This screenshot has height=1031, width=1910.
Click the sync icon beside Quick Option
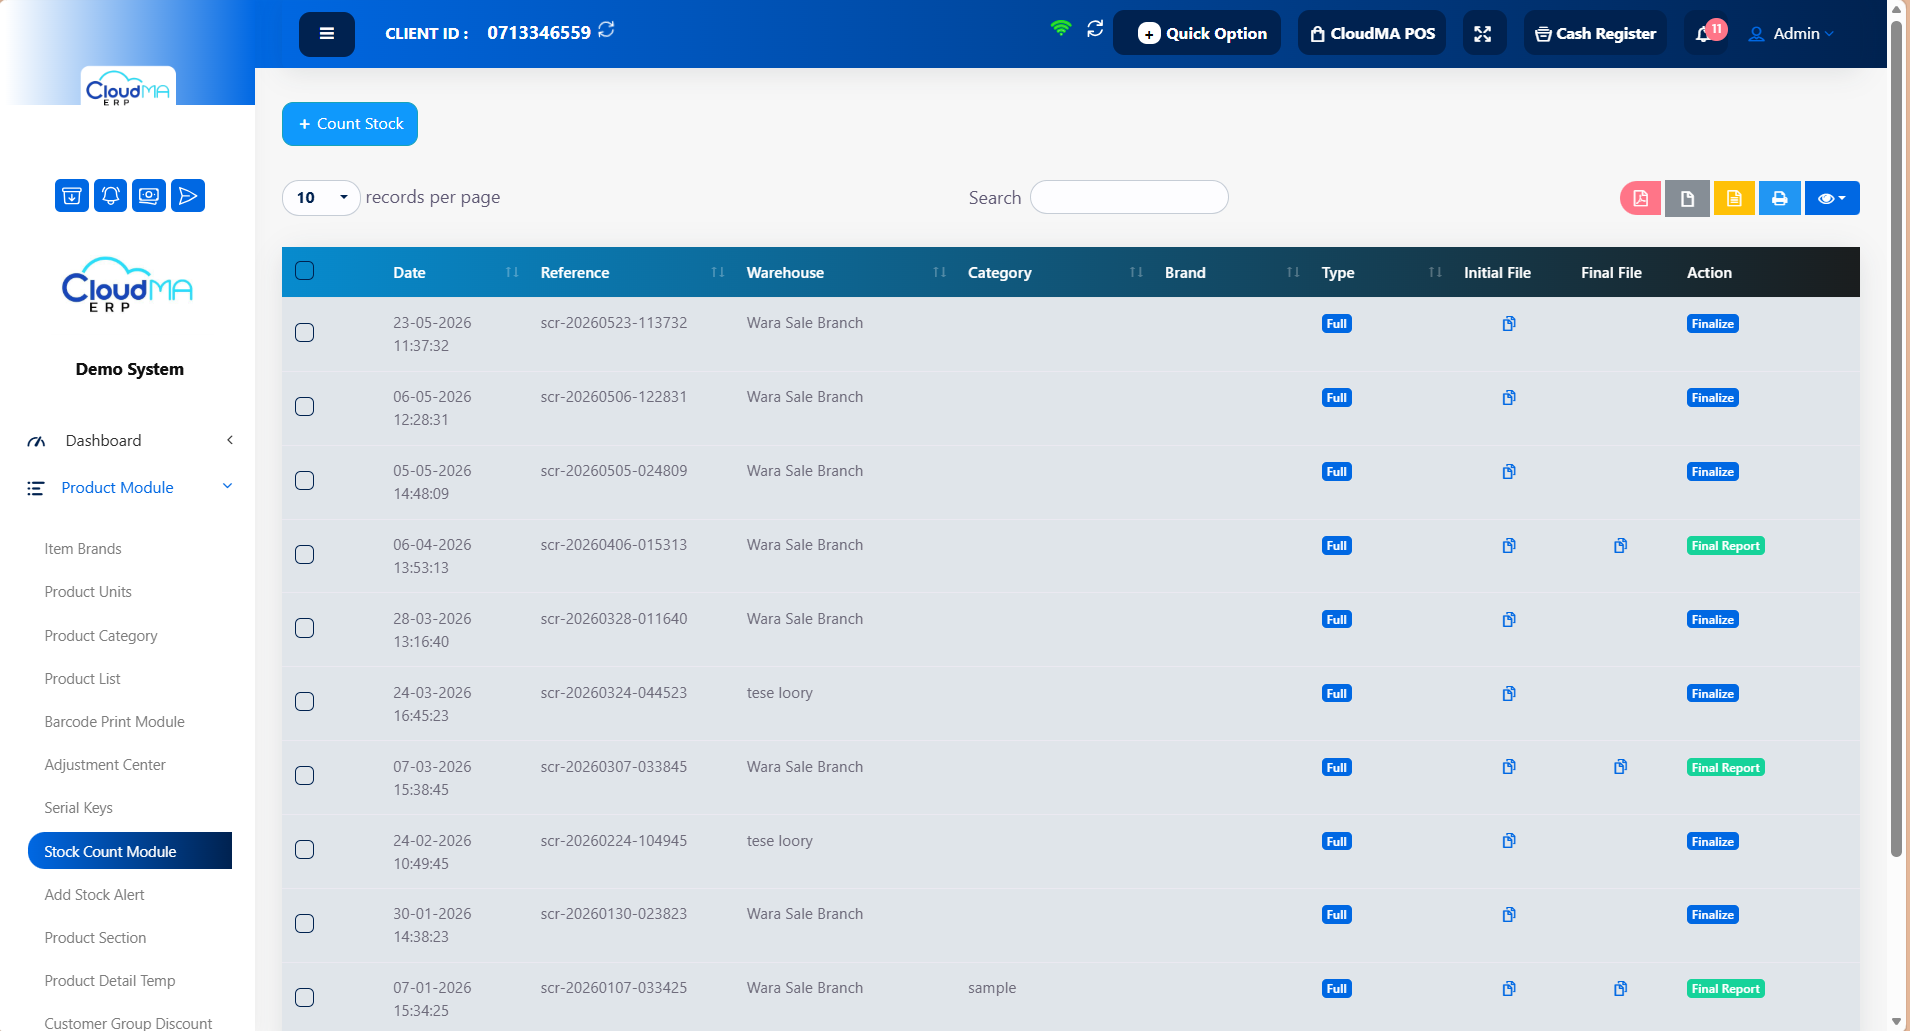1095,28
